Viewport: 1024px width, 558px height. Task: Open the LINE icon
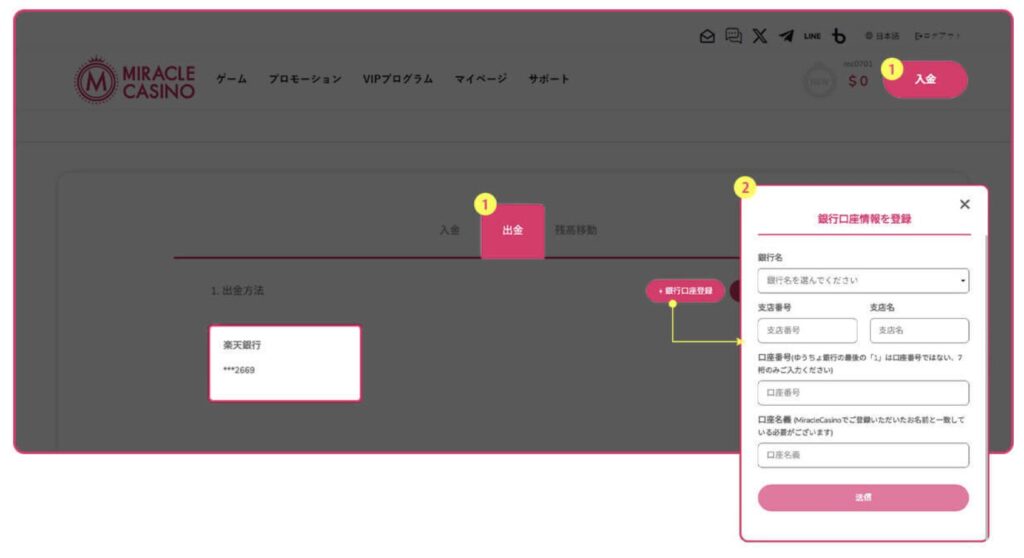(x=812, y=36)
